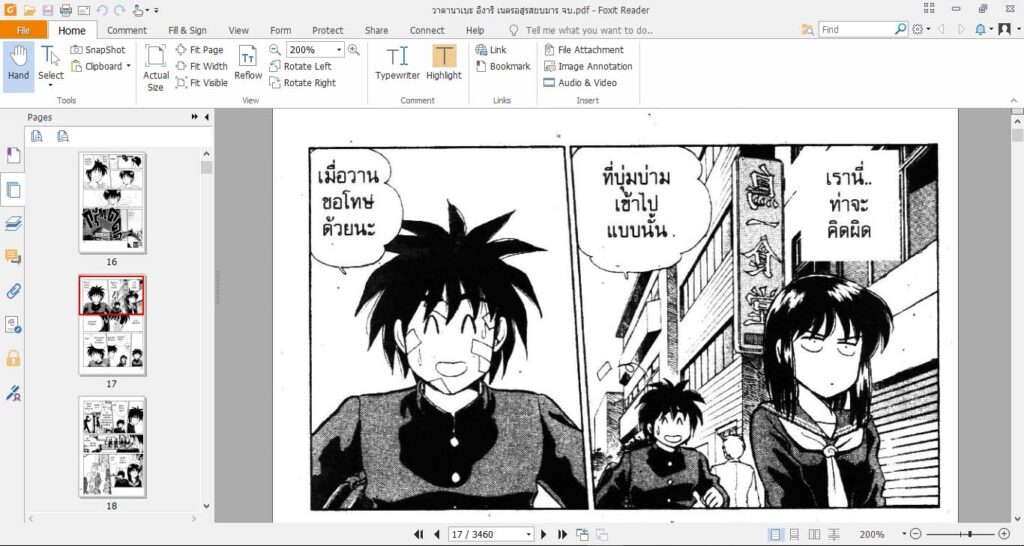The height and width of the screenshot is (546, 1024).
Task: Click the Find magnifier icon
Action: [901, 29]
